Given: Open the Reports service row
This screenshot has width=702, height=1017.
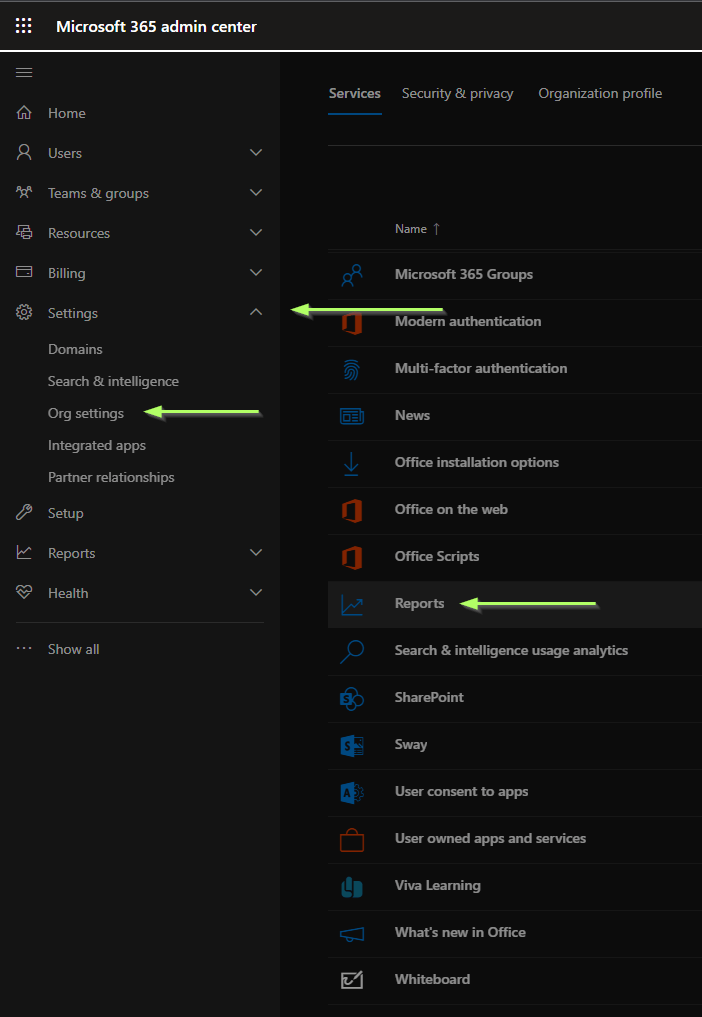Looking at the screenshot, I should tap(514, 604).
